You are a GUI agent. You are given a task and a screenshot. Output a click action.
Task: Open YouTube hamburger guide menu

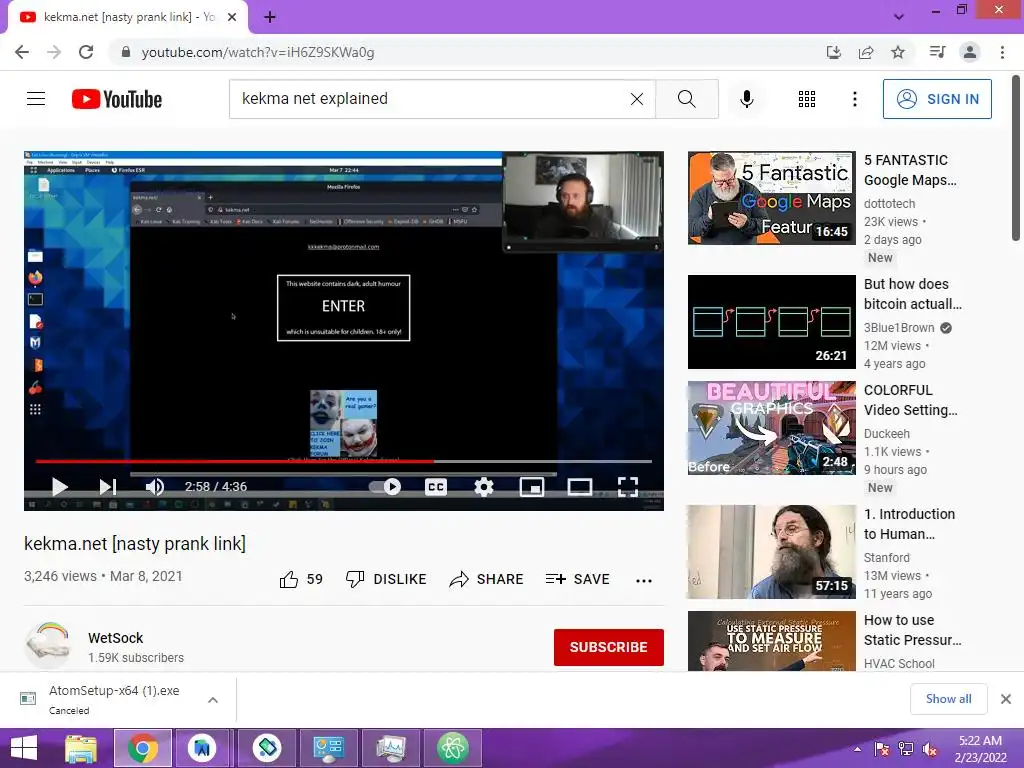[x=36, y=99]
